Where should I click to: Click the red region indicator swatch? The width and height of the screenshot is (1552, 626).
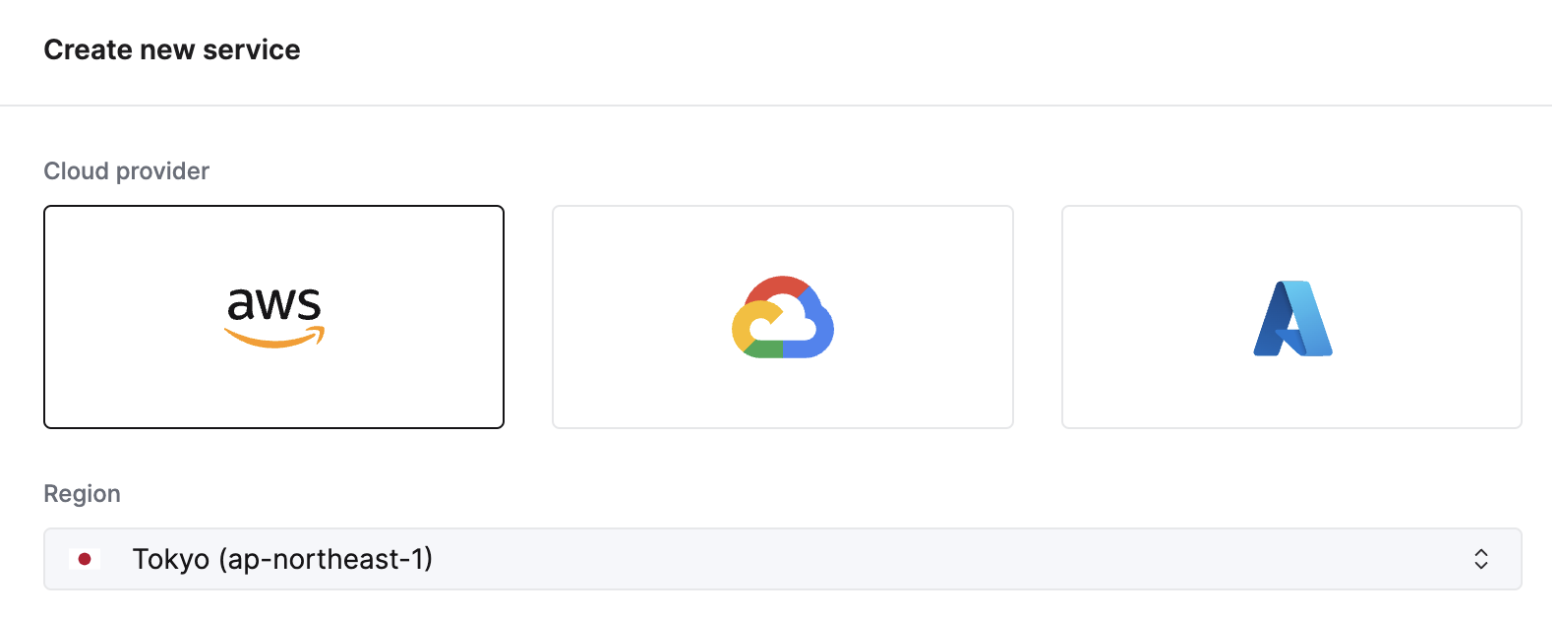click(x=86, y=559)
